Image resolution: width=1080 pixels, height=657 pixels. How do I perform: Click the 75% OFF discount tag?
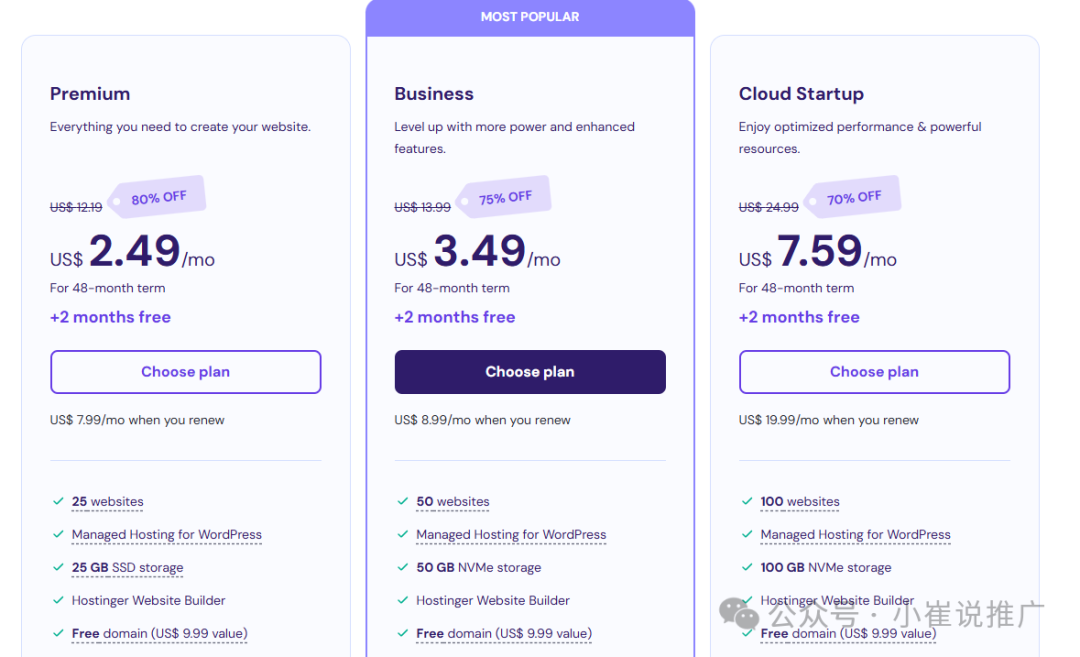504,198
